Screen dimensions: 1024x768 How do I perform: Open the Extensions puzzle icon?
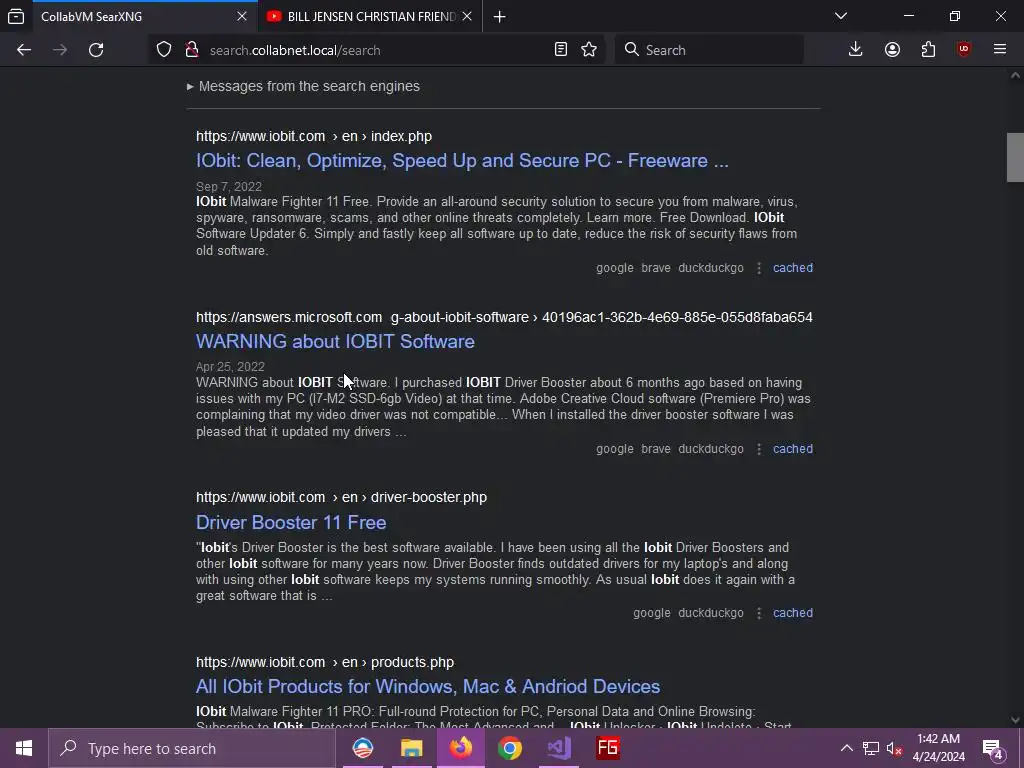point(928,50)
